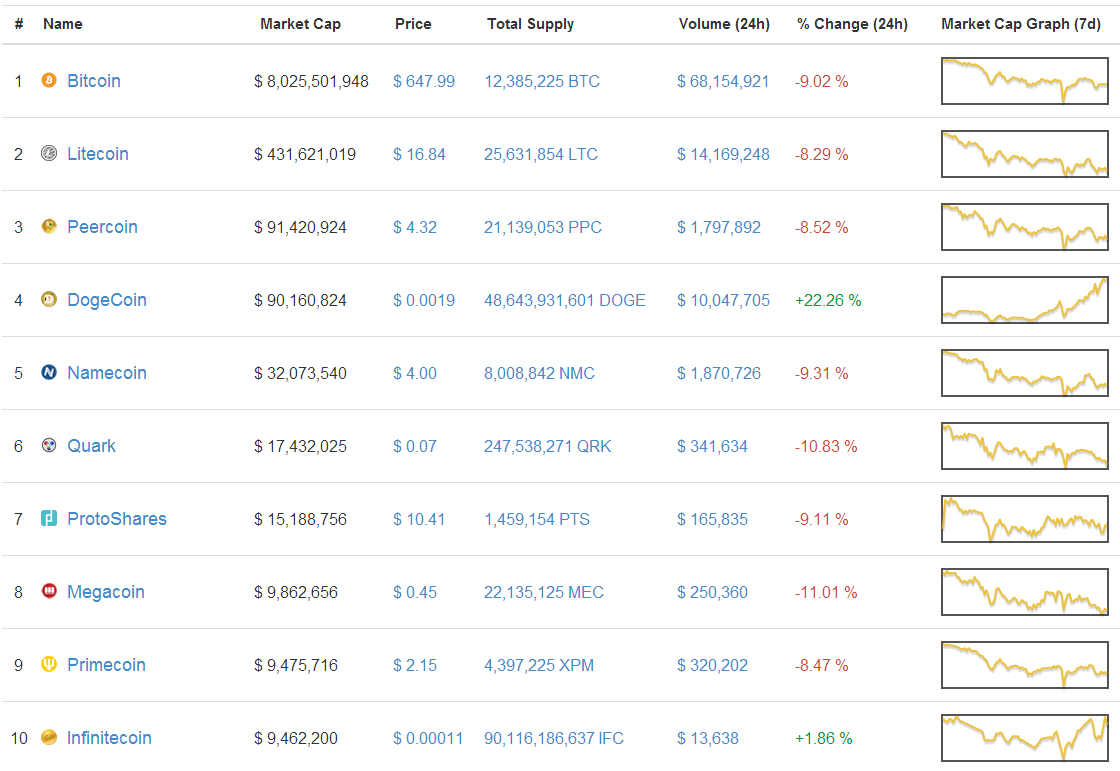Click the supply 12,385,225 BTC
Screen dimensions: 1120x771
point(542,81)
